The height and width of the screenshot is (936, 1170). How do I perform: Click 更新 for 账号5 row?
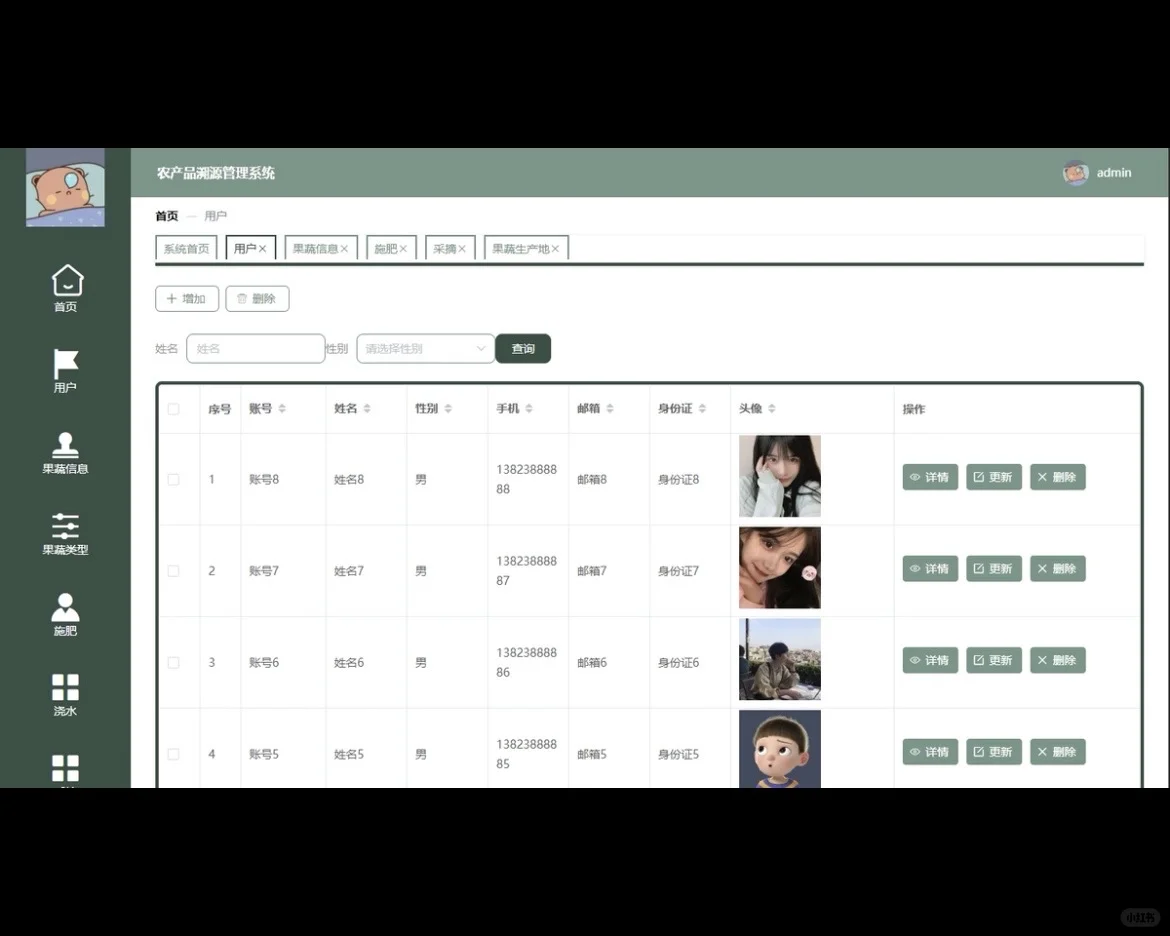(994, 752)
